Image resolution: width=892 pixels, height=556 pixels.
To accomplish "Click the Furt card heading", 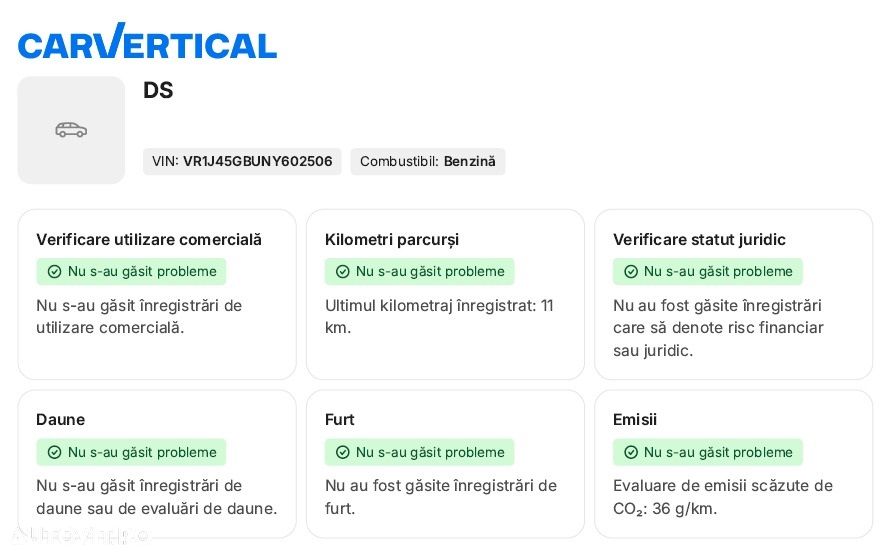I will [340, 419].
